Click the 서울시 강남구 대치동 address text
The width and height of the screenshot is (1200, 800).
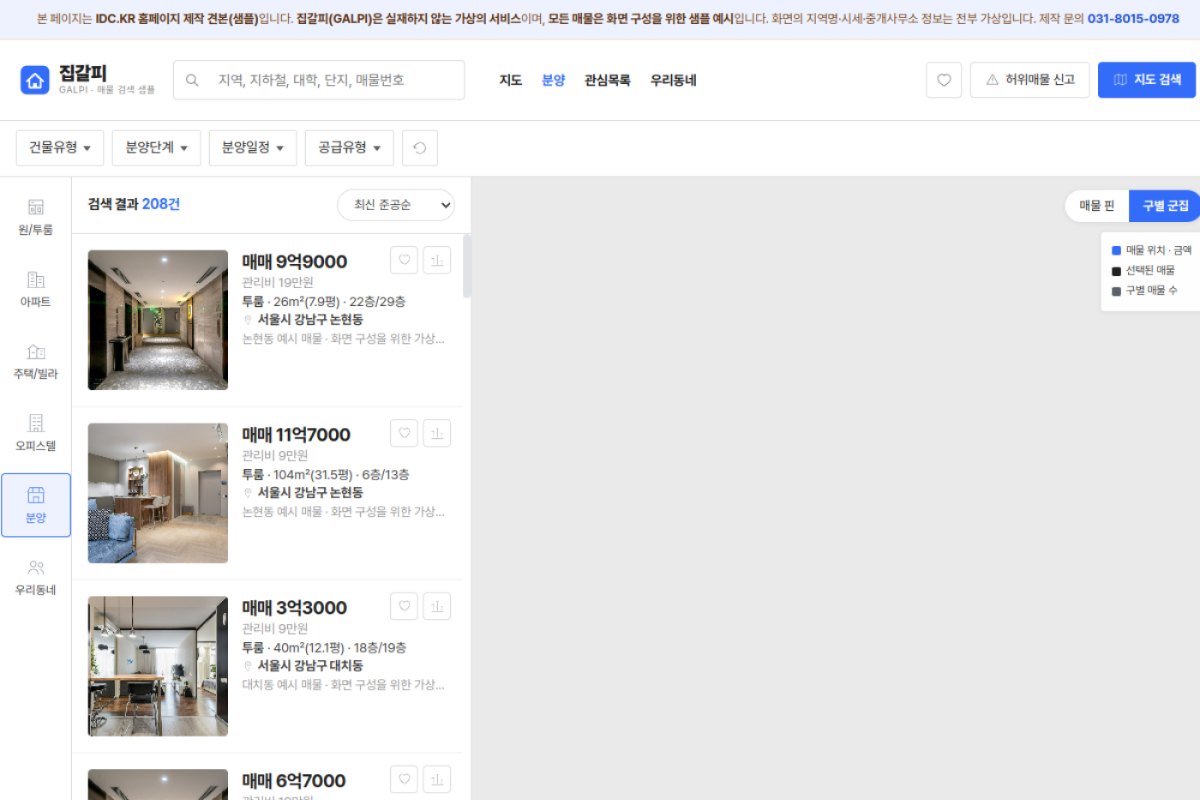pos(310,666)
